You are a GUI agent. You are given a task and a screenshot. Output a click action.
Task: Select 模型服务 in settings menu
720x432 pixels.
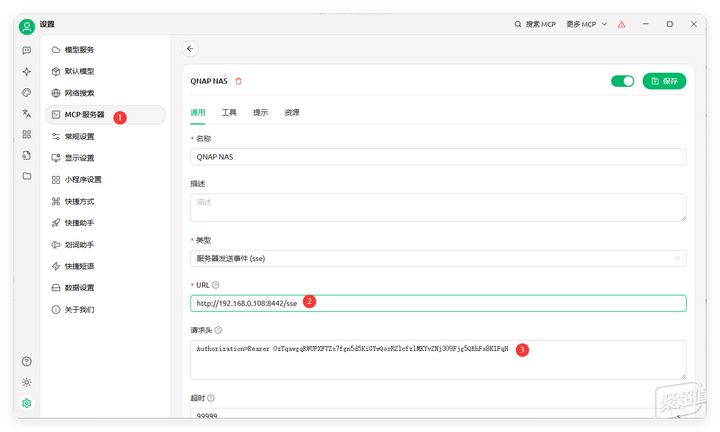(79, 49)
